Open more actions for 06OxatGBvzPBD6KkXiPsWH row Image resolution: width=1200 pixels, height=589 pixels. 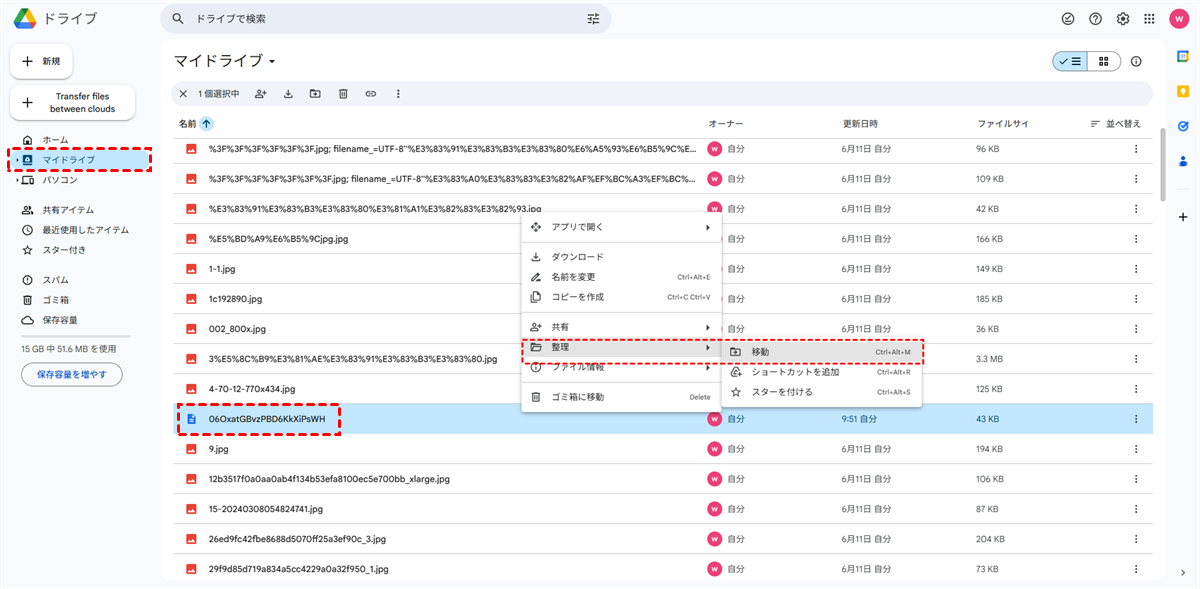[x=1136, y=419]
